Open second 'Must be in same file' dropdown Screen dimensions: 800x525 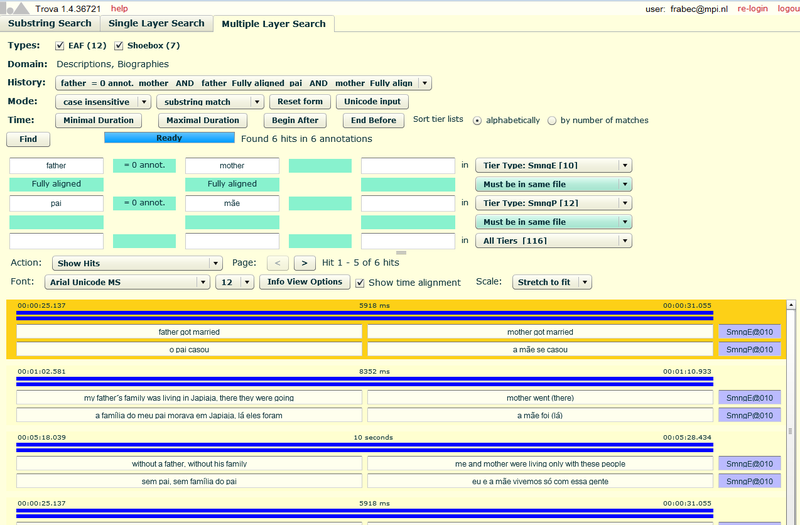pyautogui.click(x=554, y=222)
